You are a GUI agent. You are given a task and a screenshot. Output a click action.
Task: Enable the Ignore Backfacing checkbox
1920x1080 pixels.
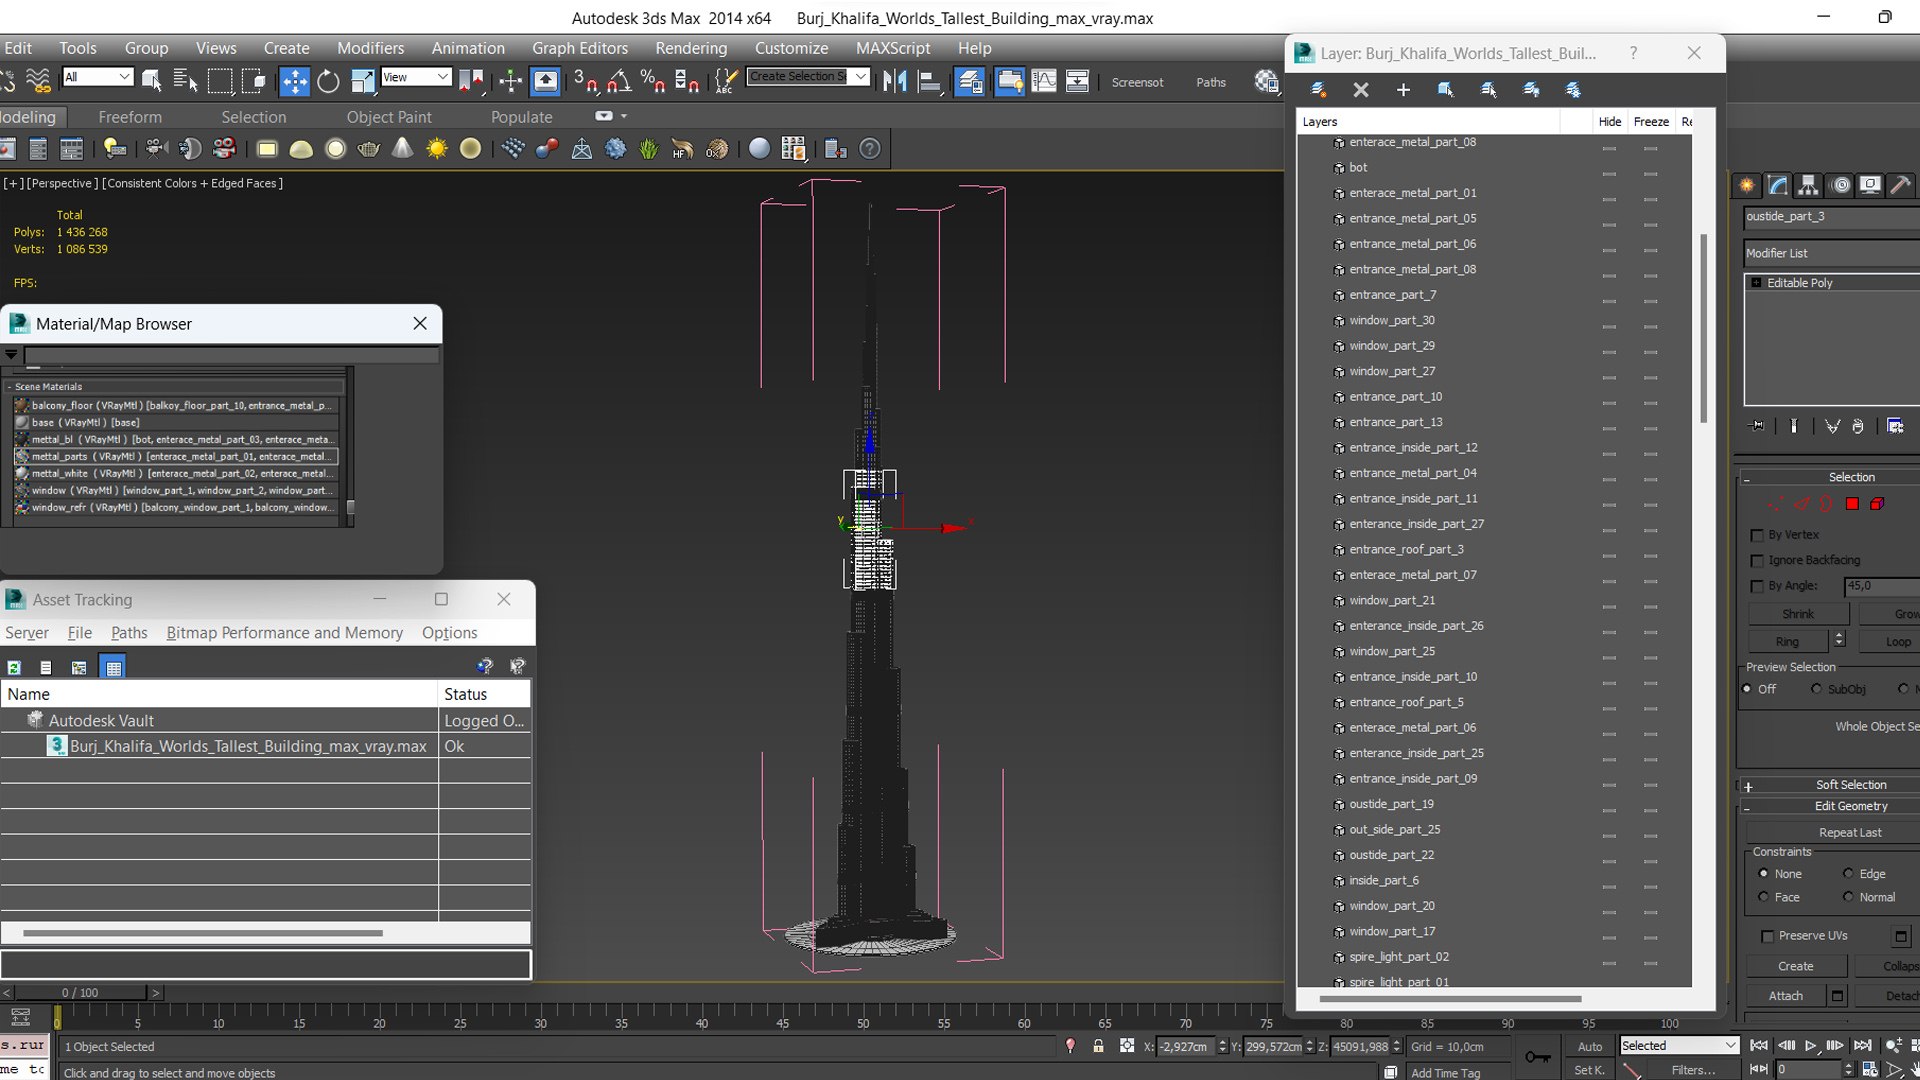[x=1757, y=560]
